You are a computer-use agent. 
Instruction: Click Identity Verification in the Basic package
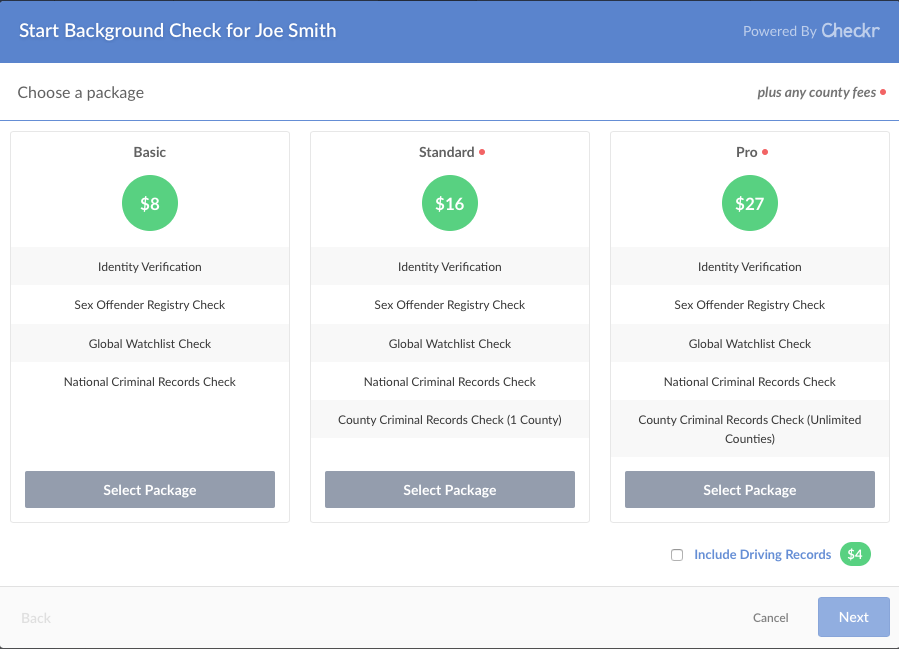pos(149,266)
